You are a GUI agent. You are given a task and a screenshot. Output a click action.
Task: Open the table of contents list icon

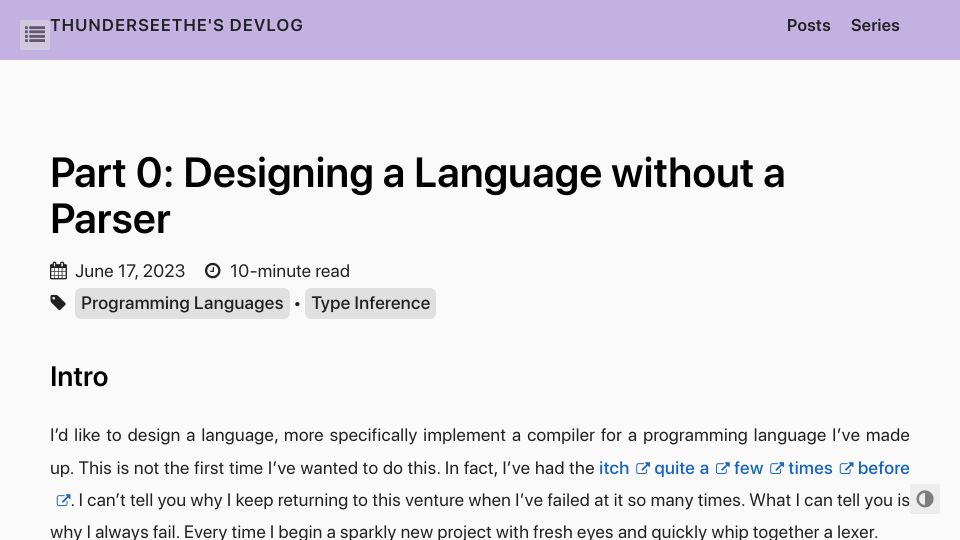pyautogui.click(x=35, y=35)
